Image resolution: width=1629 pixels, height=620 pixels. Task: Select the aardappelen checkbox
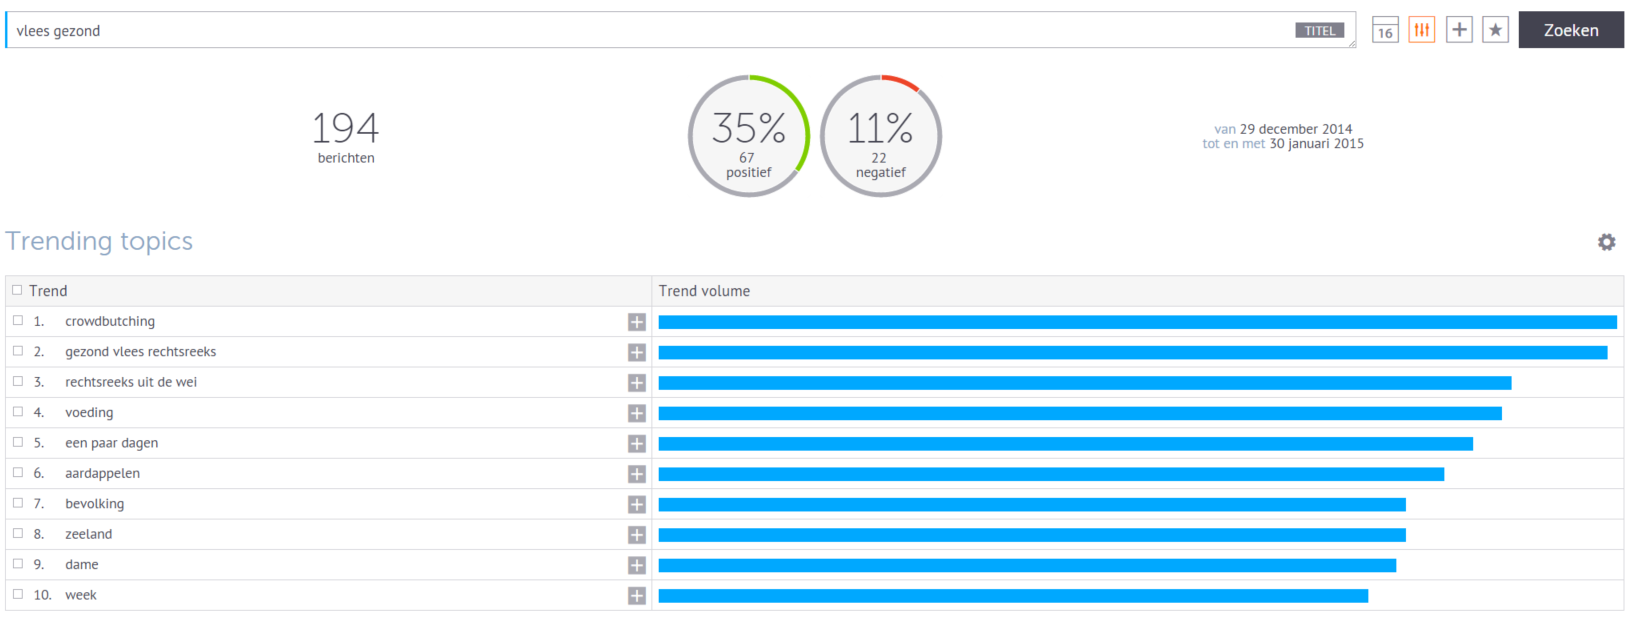tap(18, 473)
